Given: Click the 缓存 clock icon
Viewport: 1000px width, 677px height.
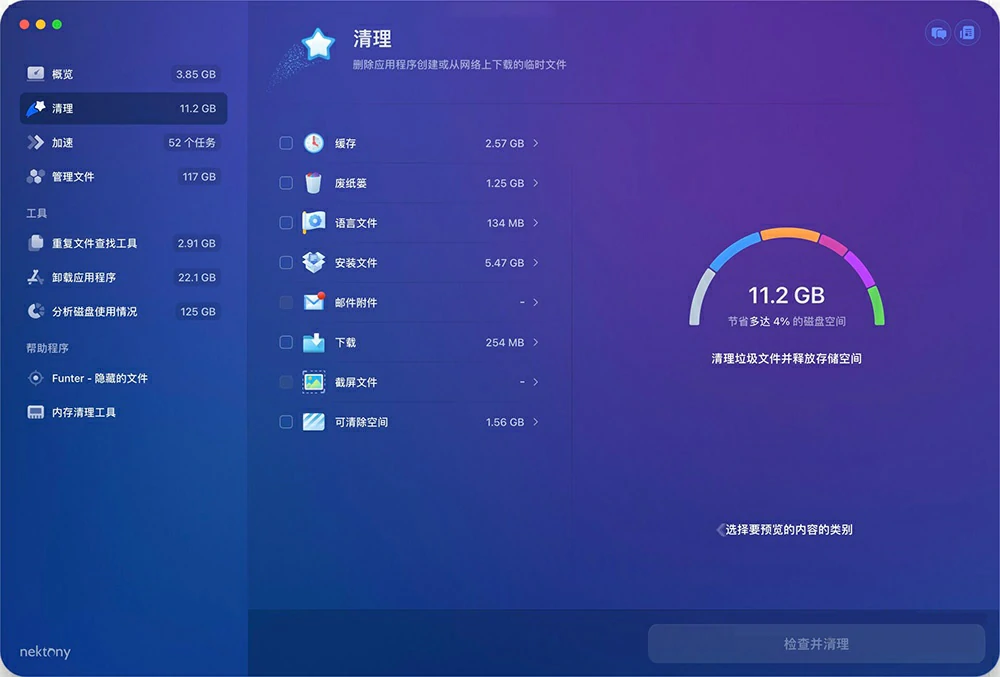Looking at the screenshot, I should click(314, 143).
